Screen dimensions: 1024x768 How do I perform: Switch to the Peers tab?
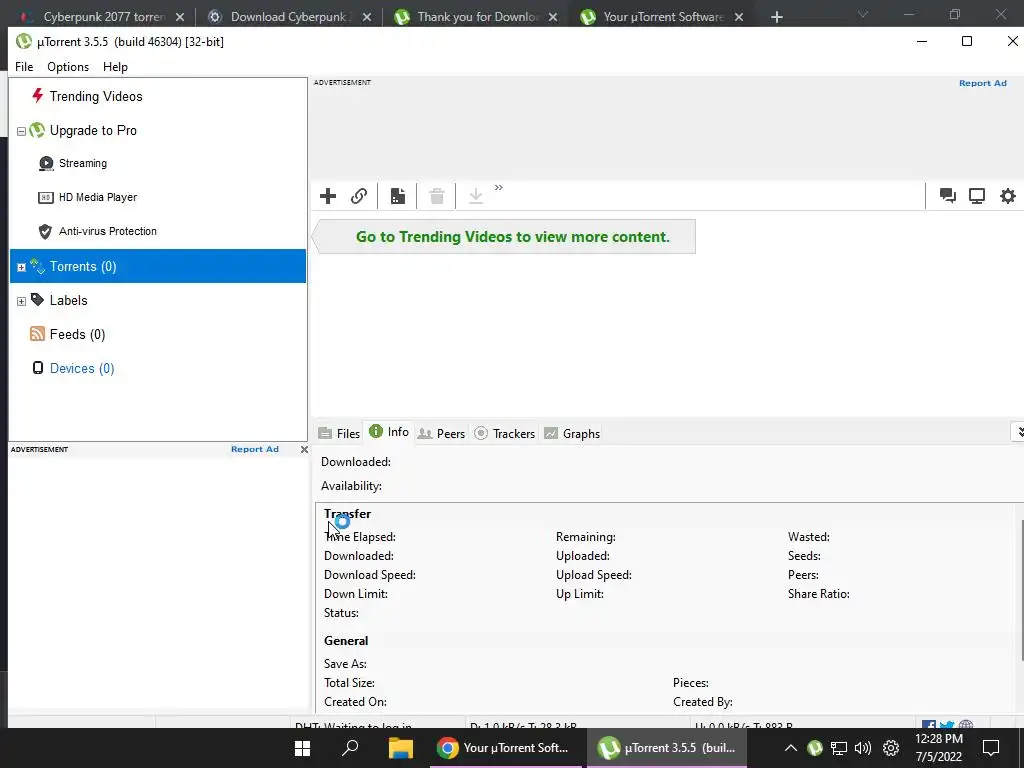click(441, 434)
